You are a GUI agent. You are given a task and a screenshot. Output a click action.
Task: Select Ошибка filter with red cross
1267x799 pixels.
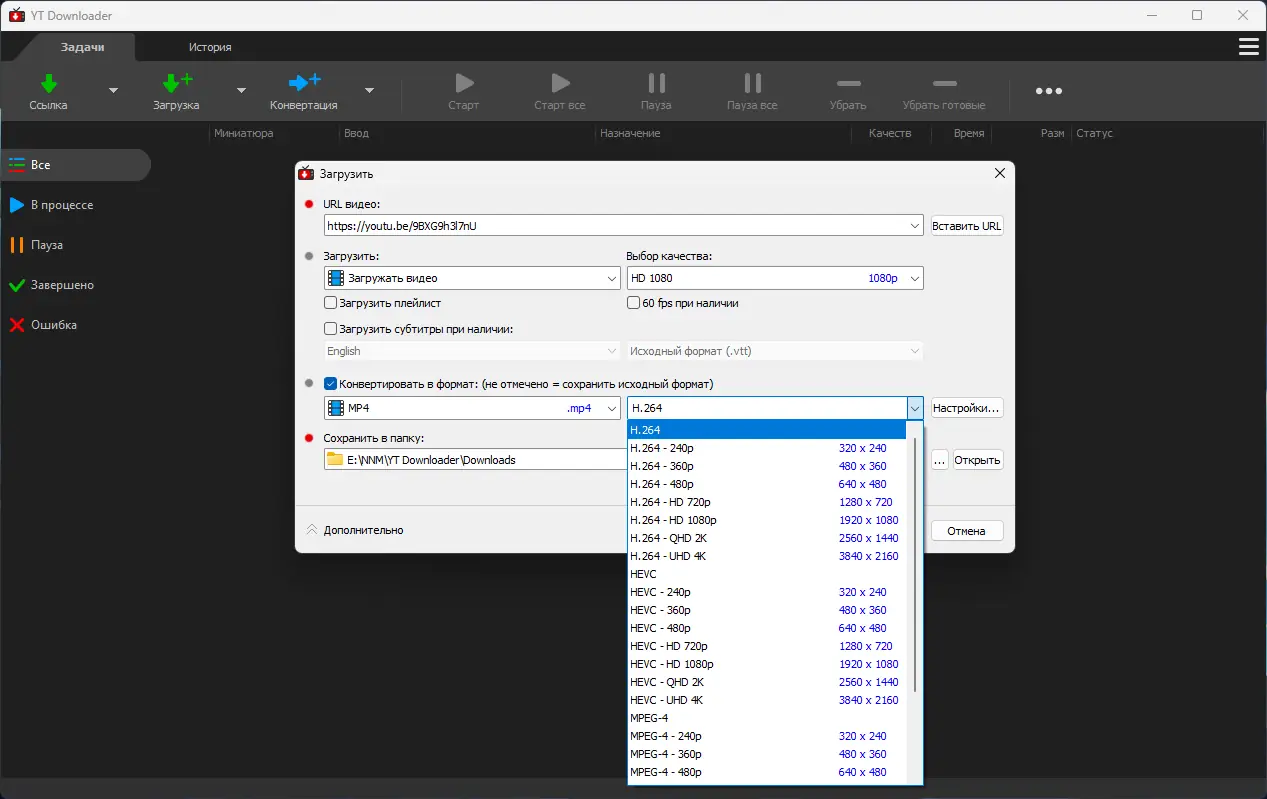53,325
